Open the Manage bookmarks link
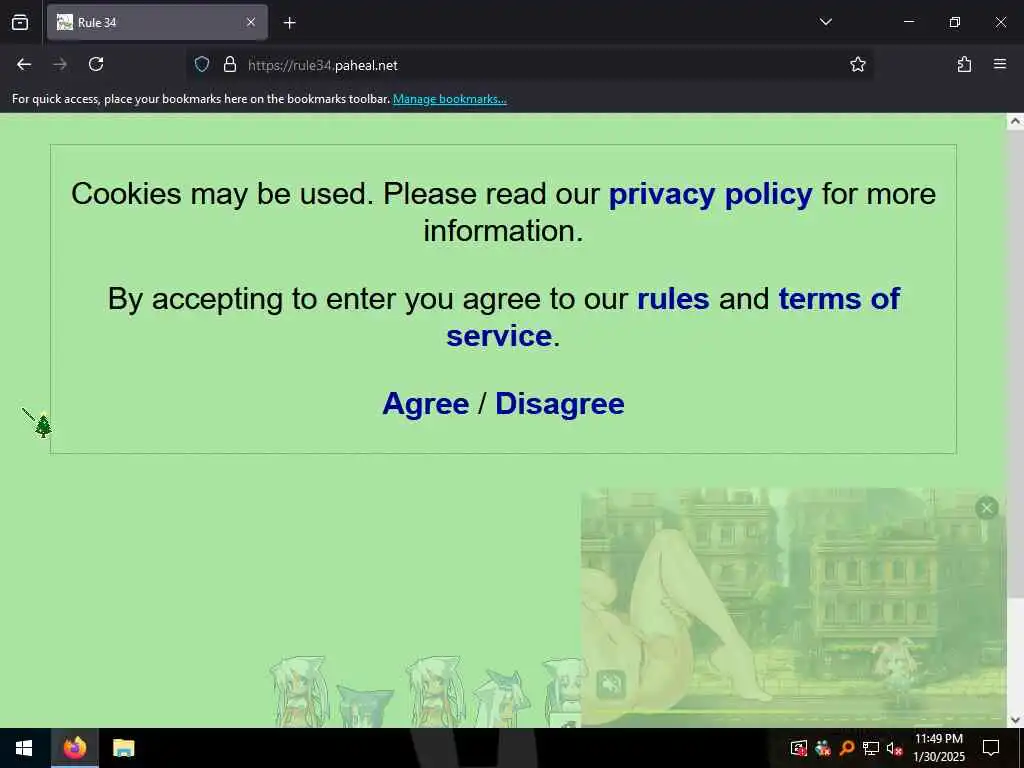 point(449,99)
